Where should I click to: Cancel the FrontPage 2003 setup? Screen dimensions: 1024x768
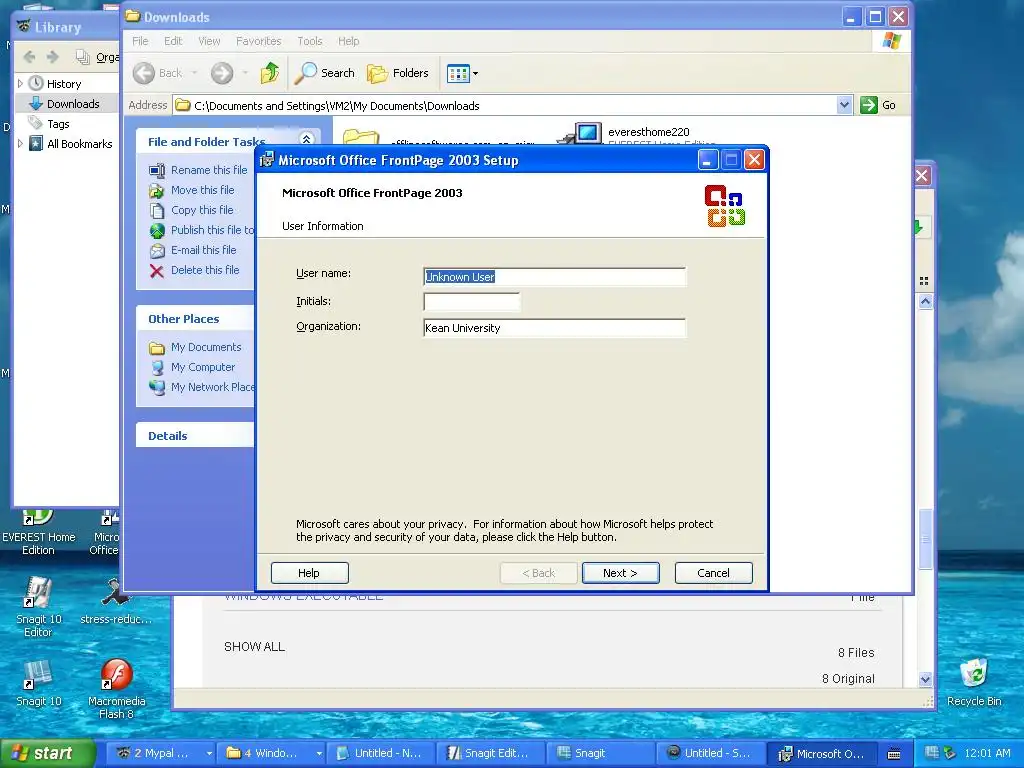click(x=713, y=573)
